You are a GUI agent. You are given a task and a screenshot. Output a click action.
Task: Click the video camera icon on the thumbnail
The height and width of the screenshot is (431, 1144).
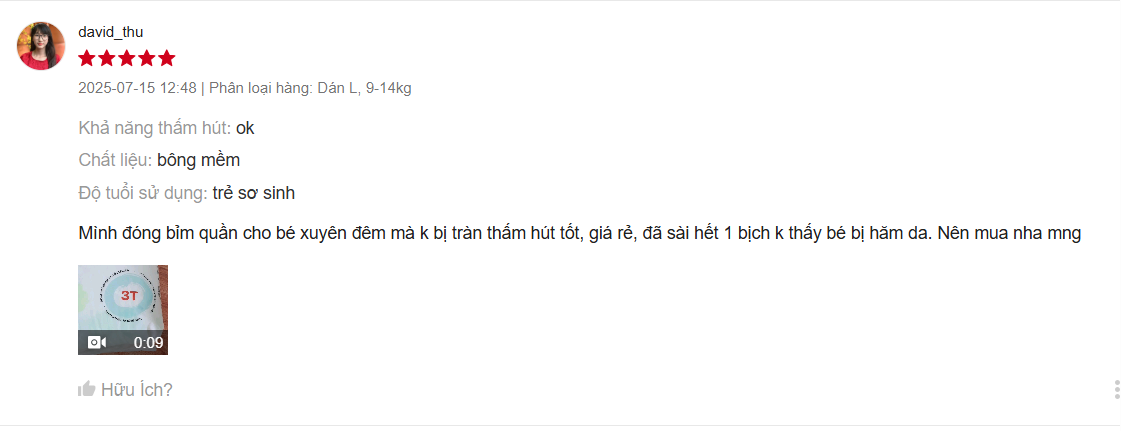pyautogui.click(x=97, y=342)
